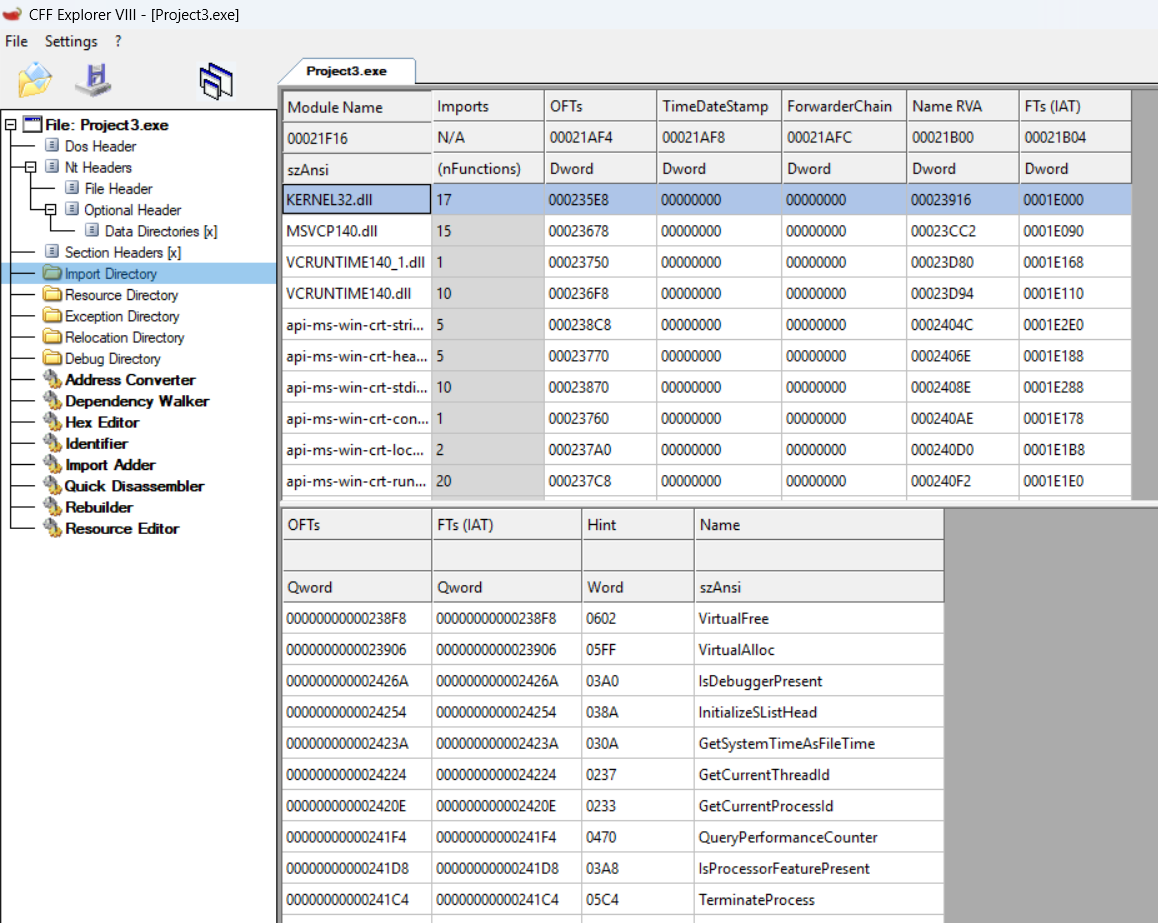Click the Dependency Walker tool icon
1158x923 pixels.
52,400
